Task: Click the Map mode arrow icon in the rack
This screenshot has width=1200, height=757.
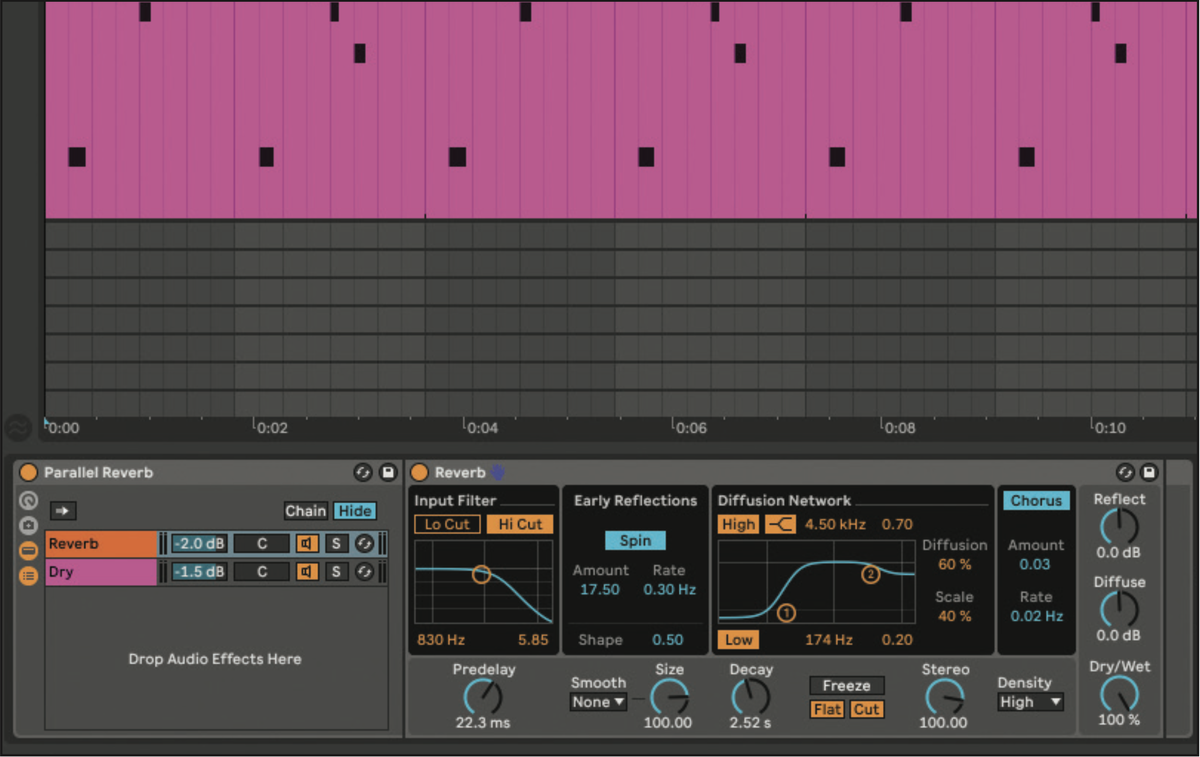Action: click(62, 511)
